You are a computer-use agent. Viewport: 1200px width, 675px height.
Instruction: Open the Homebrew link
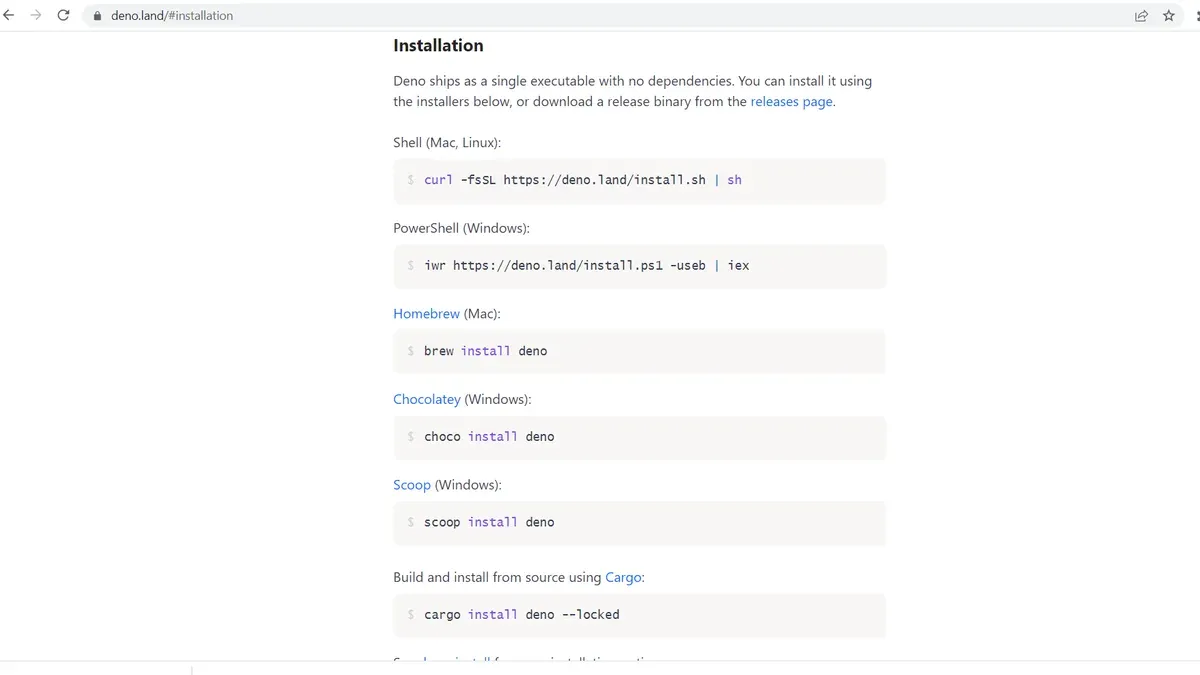coord(427,314)
